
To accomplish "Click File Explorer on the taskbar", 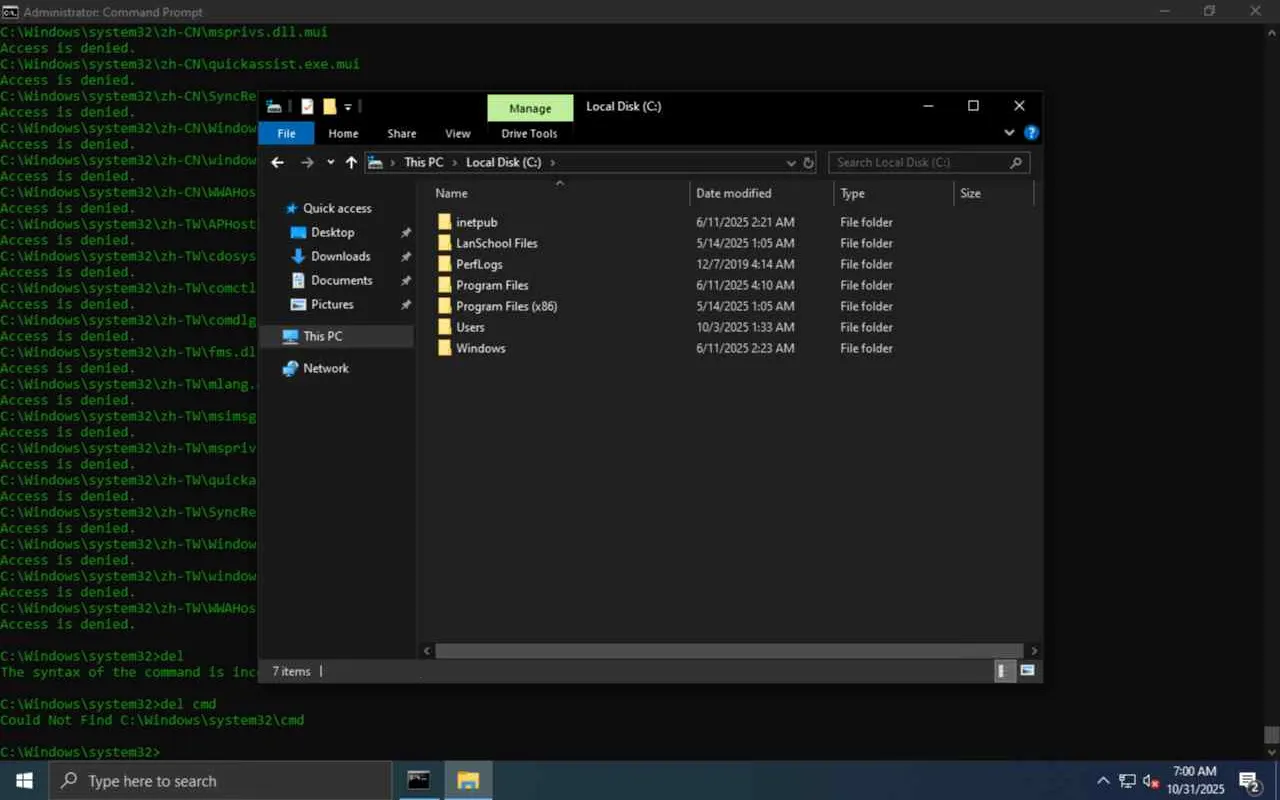I will (468, 781).
